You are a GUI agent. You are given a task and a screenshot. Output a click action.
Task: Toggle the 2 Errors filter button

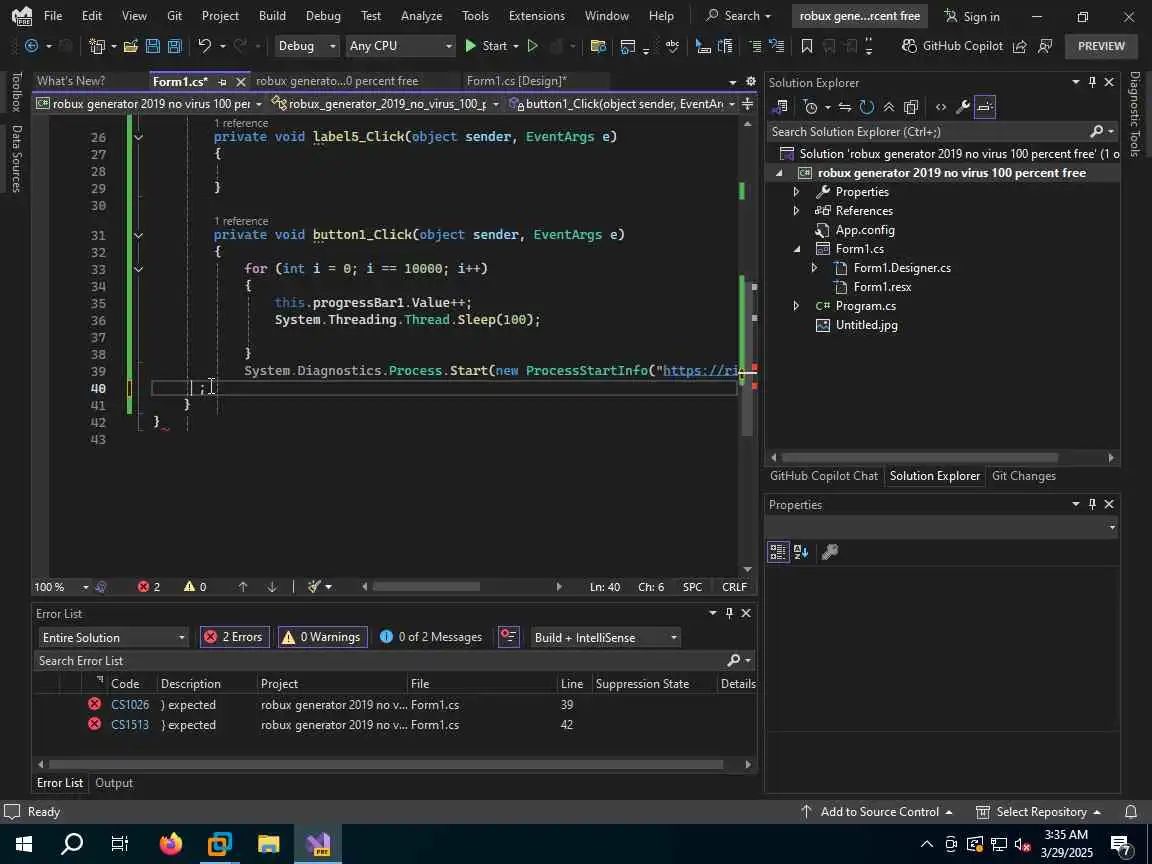pos(235,637)
